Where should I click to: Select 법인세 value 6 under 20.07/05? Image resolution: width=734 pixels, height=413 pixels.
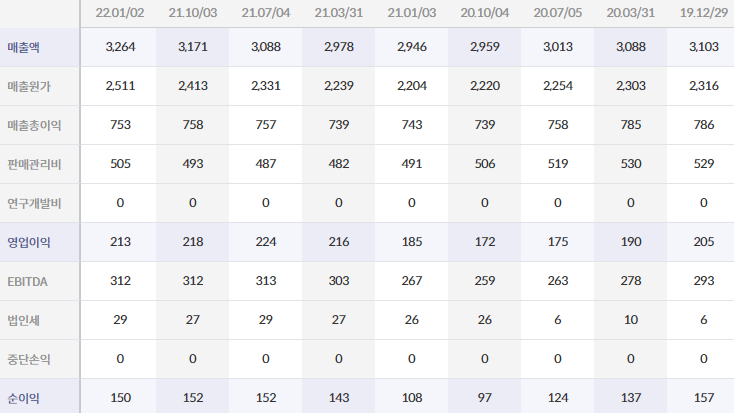(558, 319)
